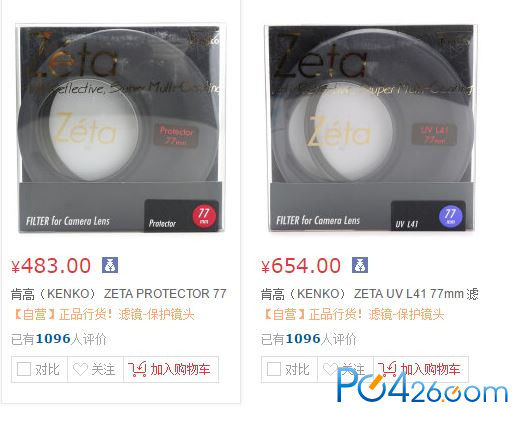Click the blue badge icon beside ¥654.00

360,265
